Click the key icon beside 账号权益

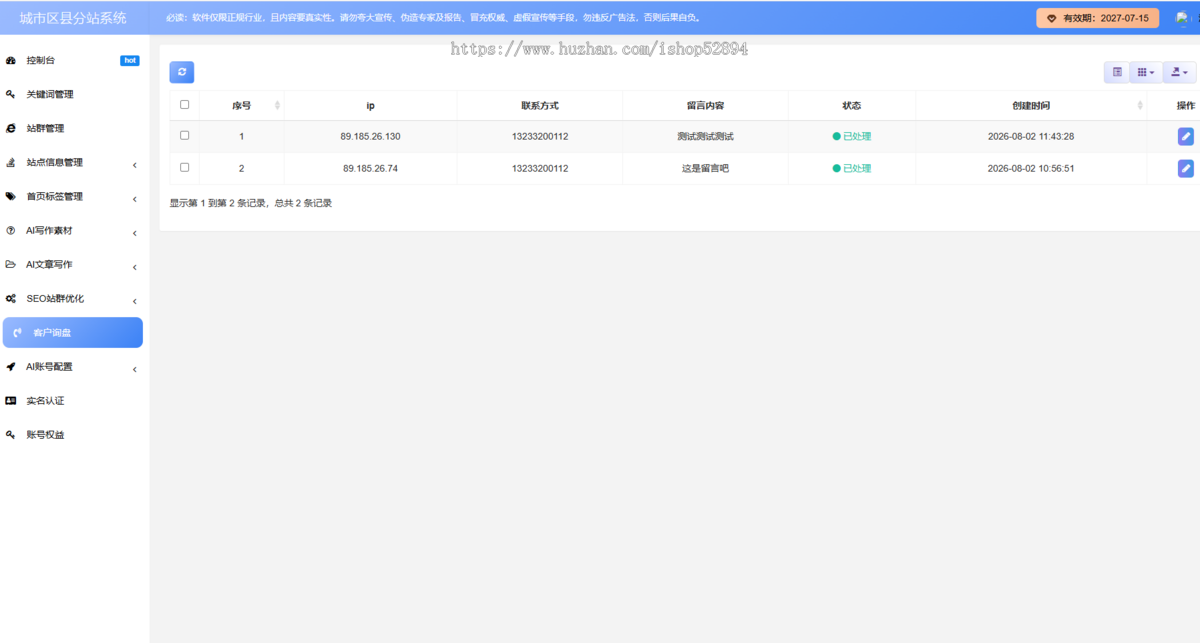click(x=11, y=435)
